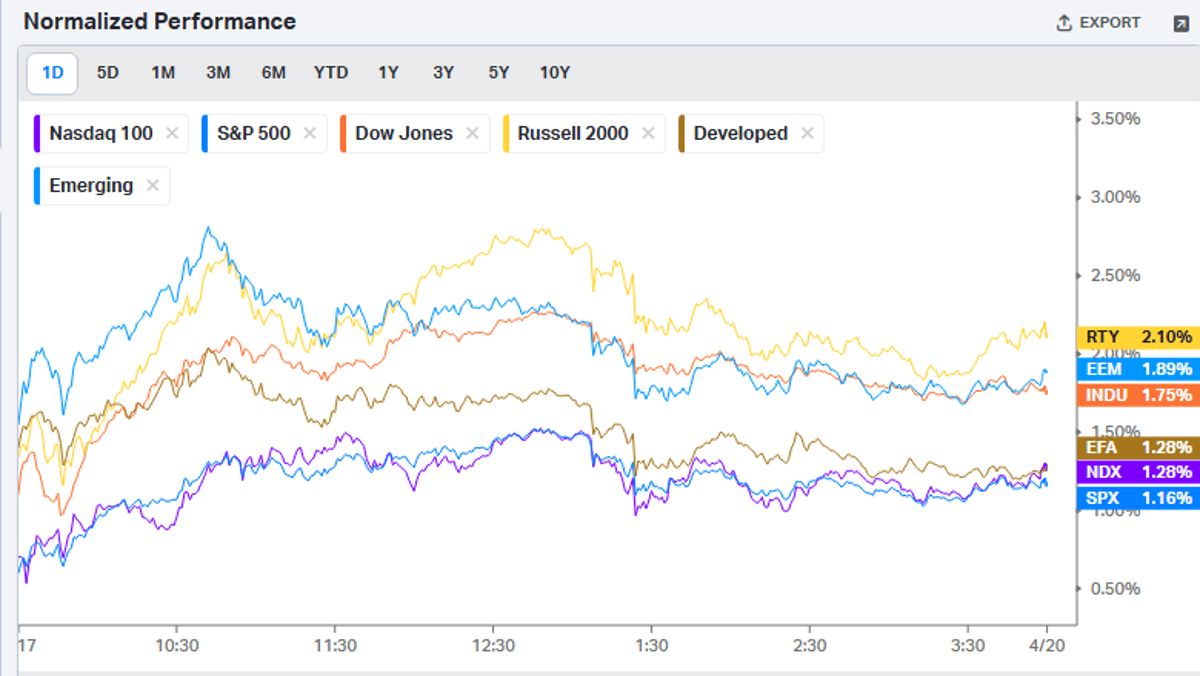
Task: Click the Export icon
Action: click(1097, 21)
